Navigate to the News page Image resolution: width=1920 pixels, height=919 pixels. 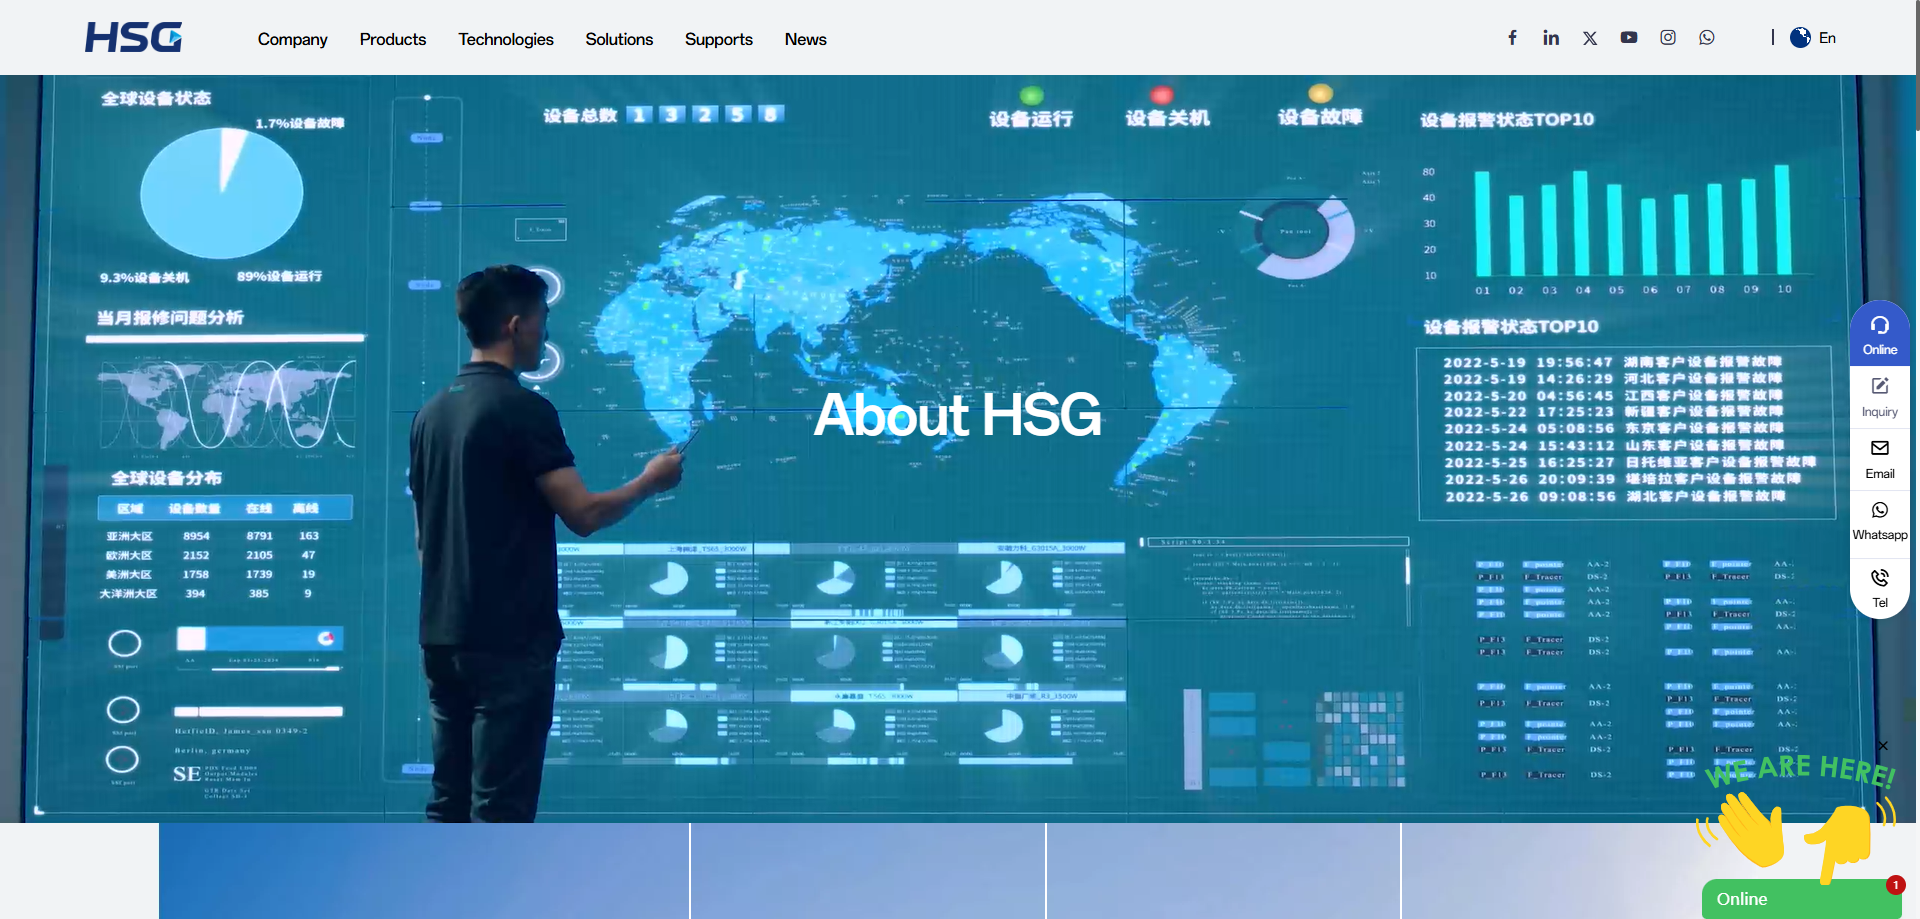(x=806, y=39)
